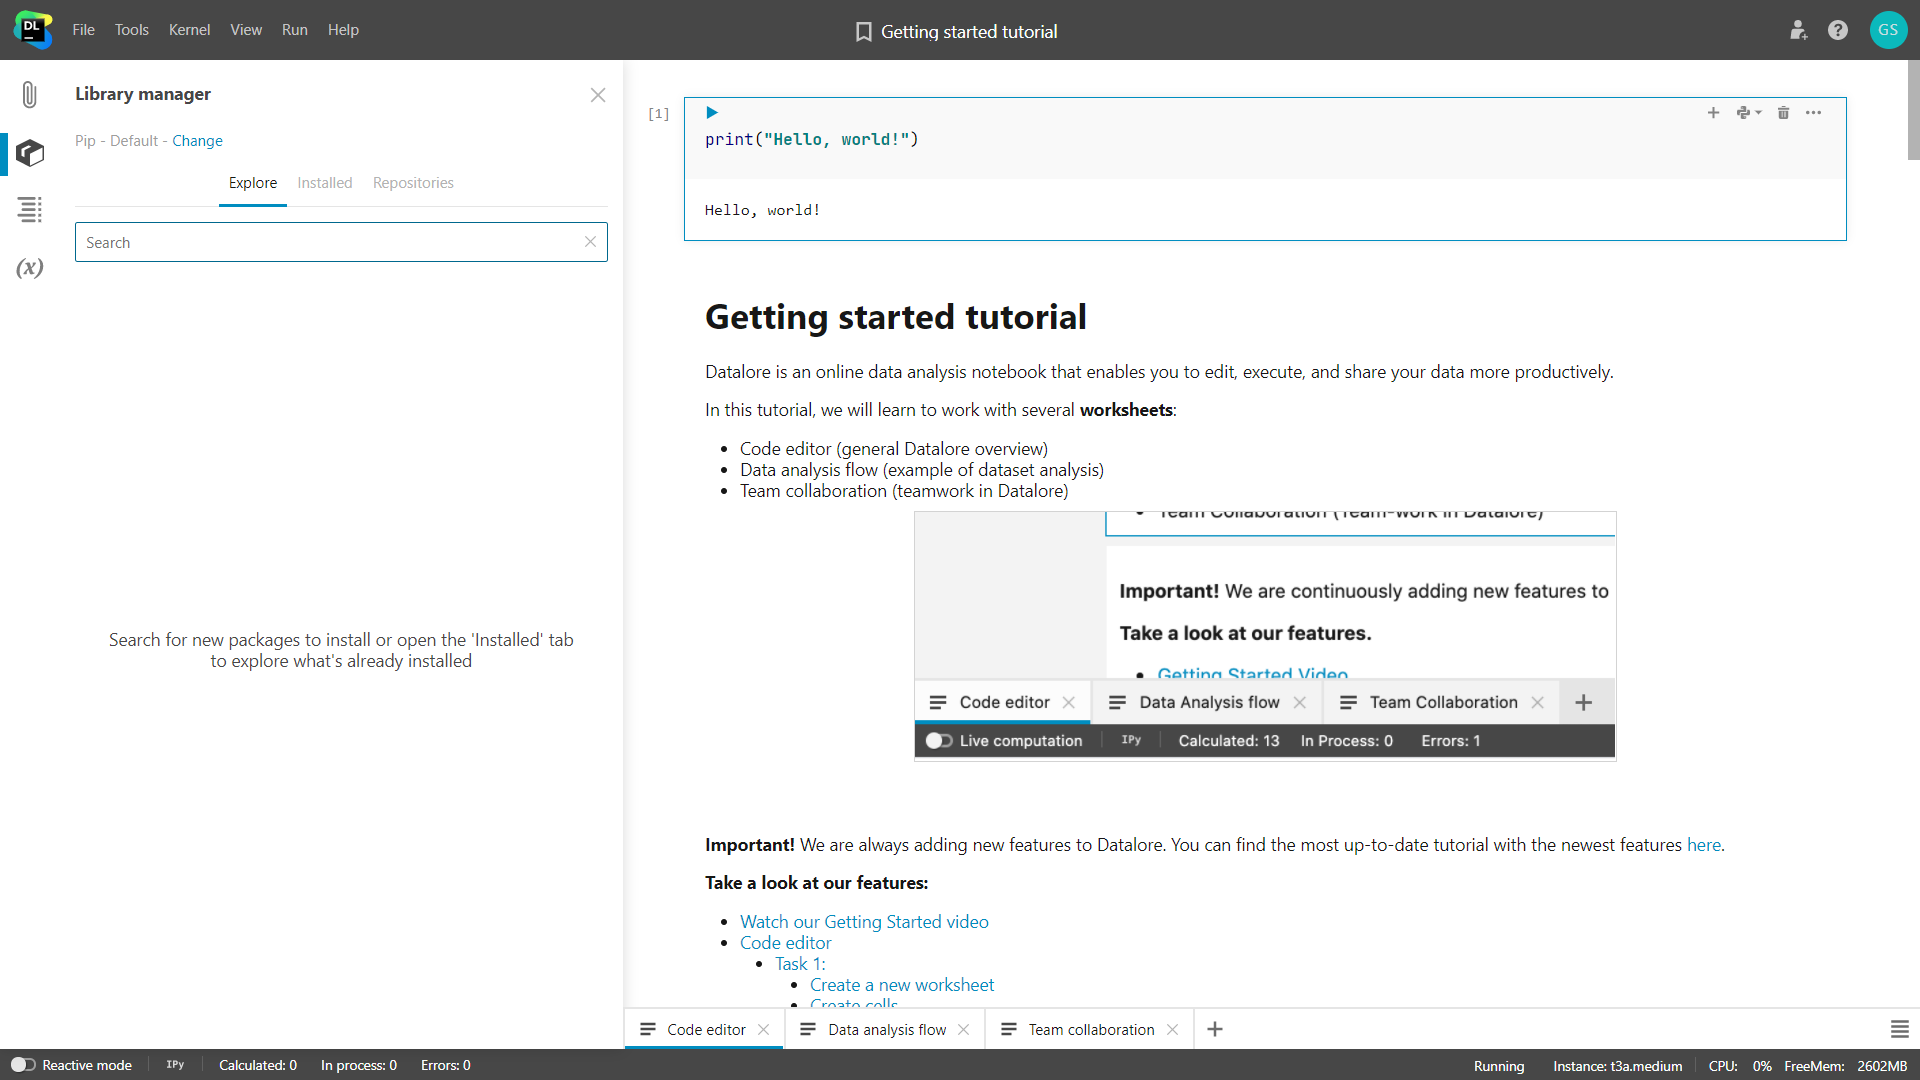Click the 'here' link for newest features

1704,844
